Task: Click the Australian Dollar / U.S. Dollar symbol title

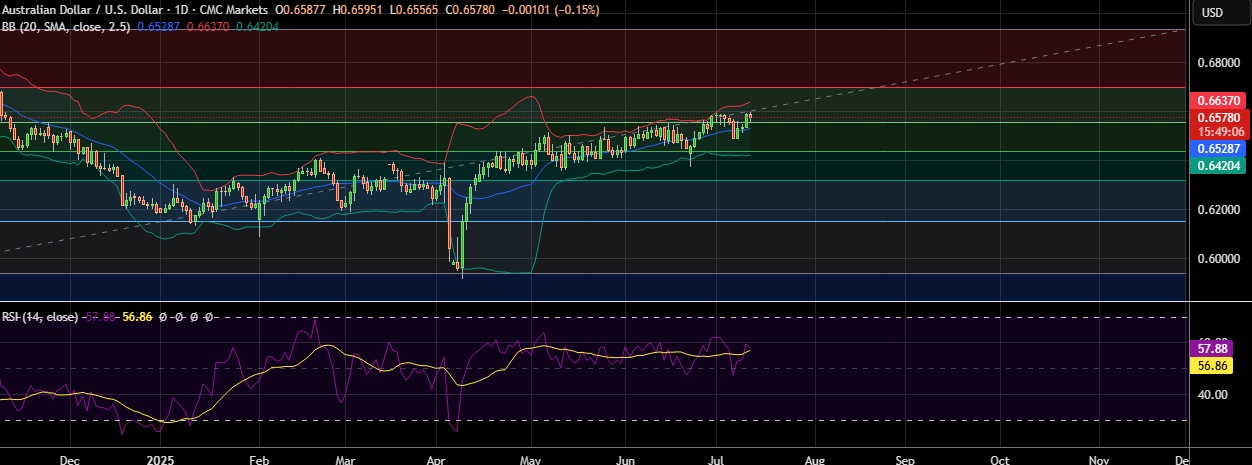Action: 85,10
